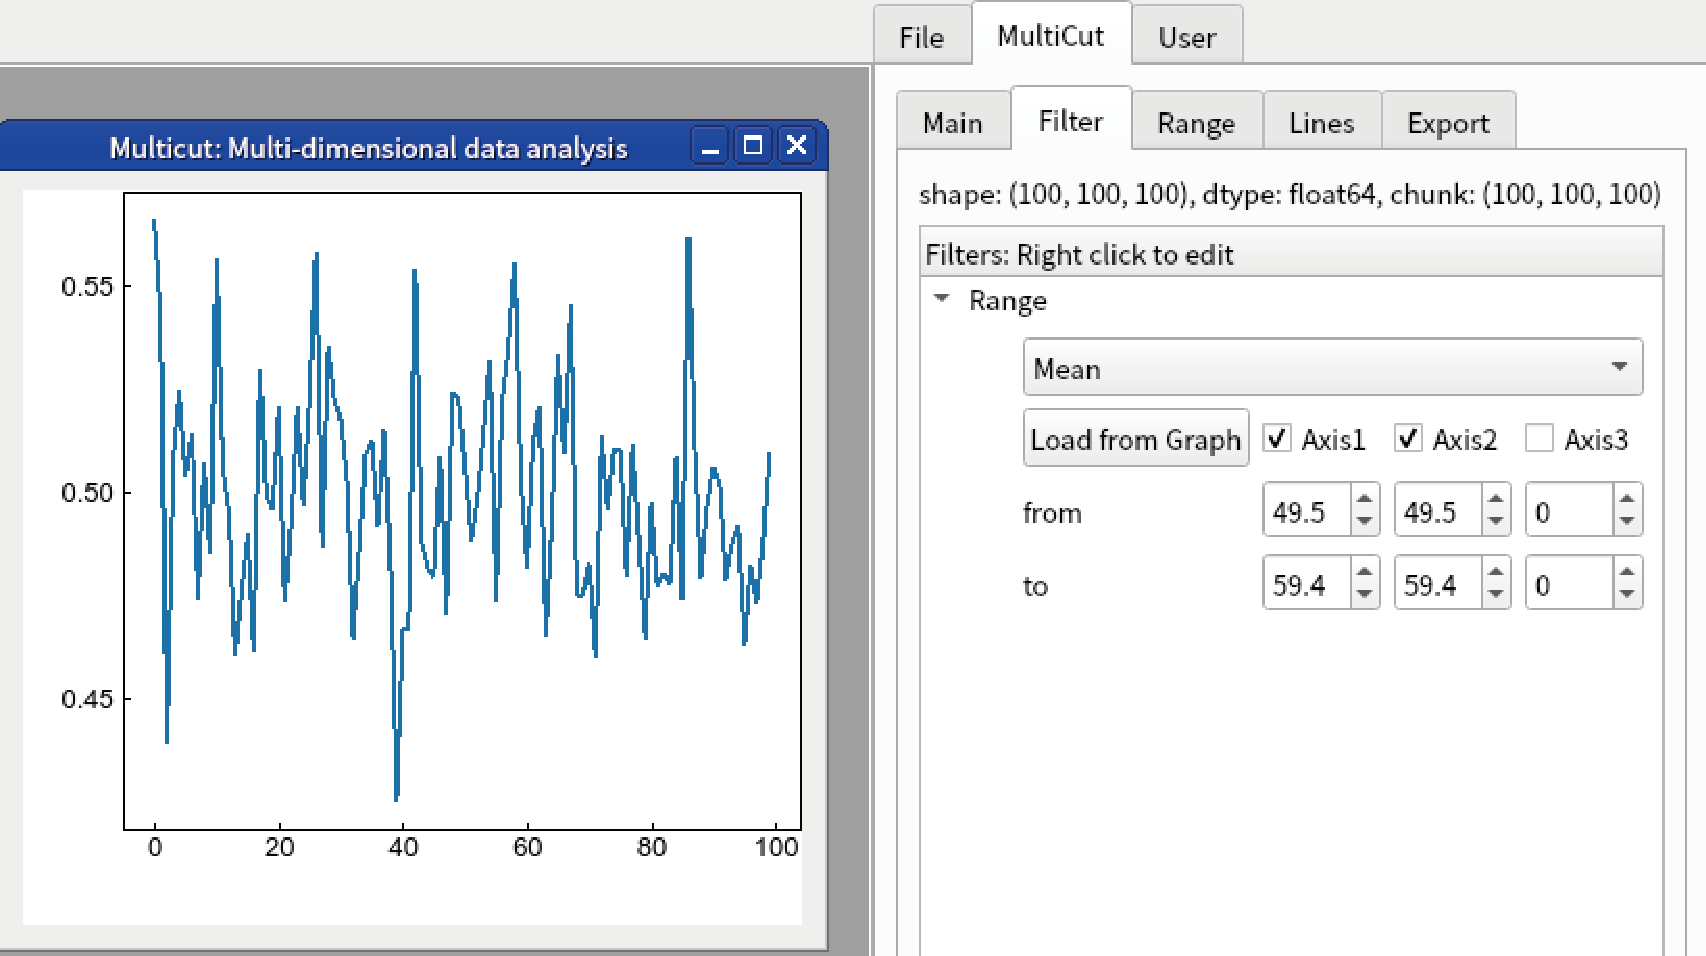Uncheck the Axis1 checkbox

tap(1277, 438)
